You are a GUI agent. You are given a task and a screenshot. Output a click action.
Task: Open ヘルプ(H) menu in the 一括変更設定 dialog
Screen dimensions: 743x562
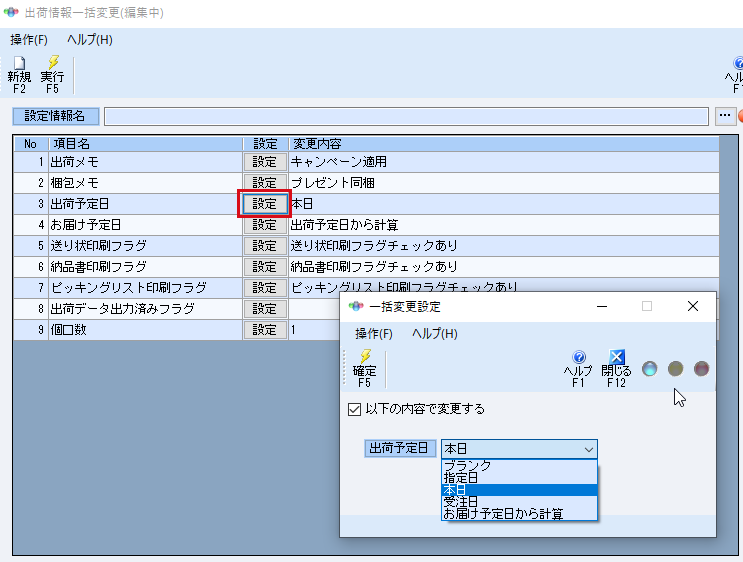click(435, 334)
